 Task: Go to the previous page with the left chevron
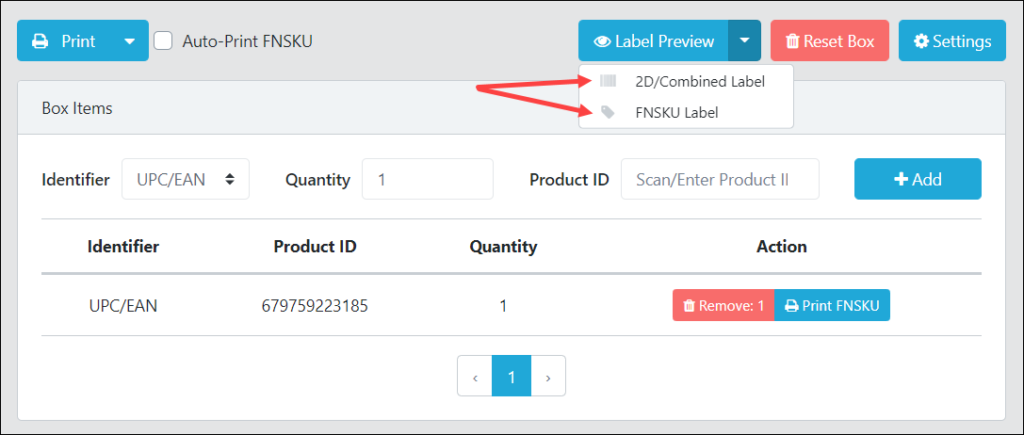coord(475,376)
